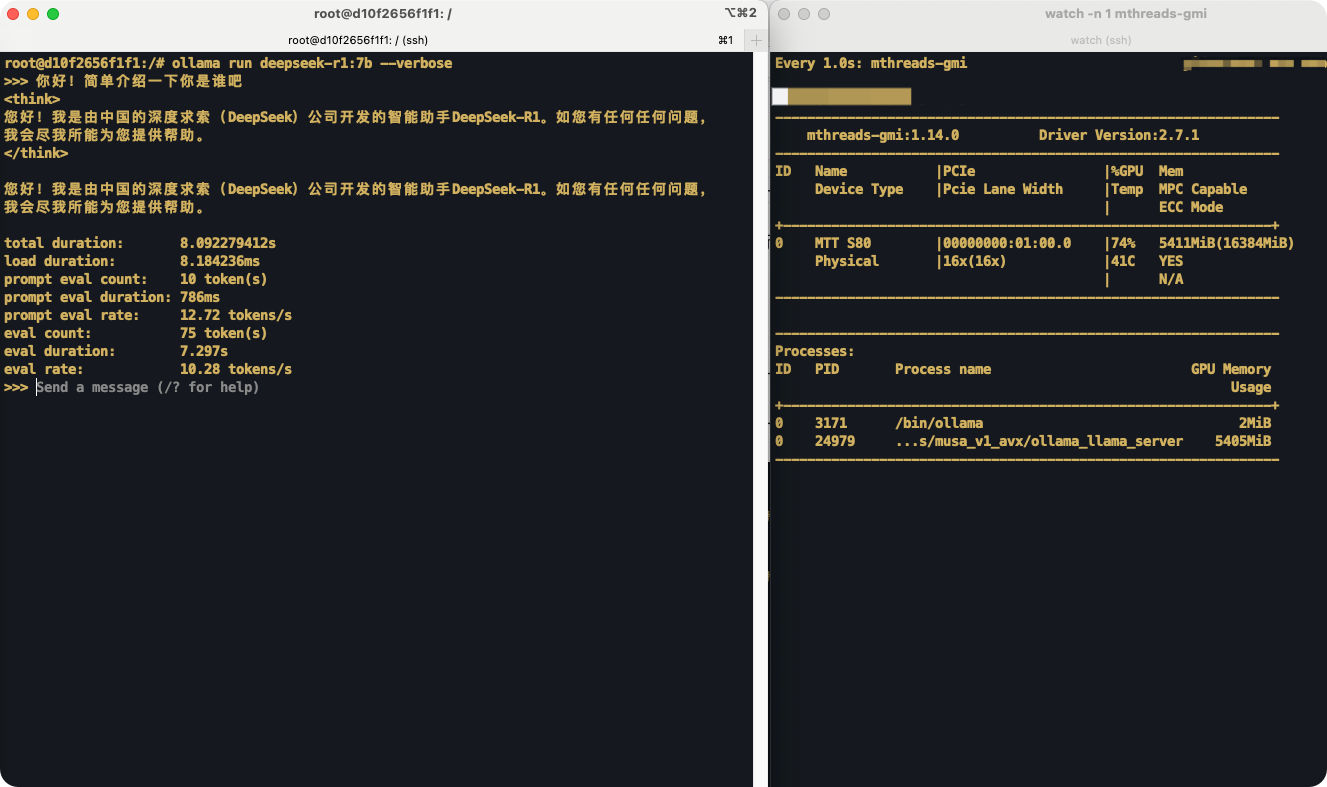Click the prompt eval duration 786ms
This screenshot has width=1327, height=787.
tap(200, 297)
